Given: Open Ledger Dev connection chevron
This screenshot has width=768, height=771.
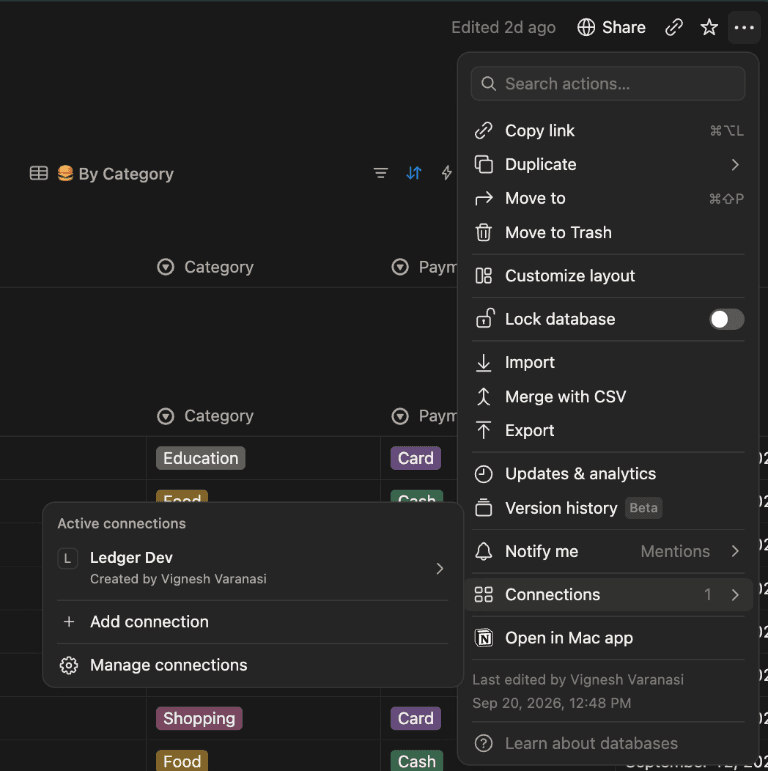Looking at the screenshot, I should [440, 568].
